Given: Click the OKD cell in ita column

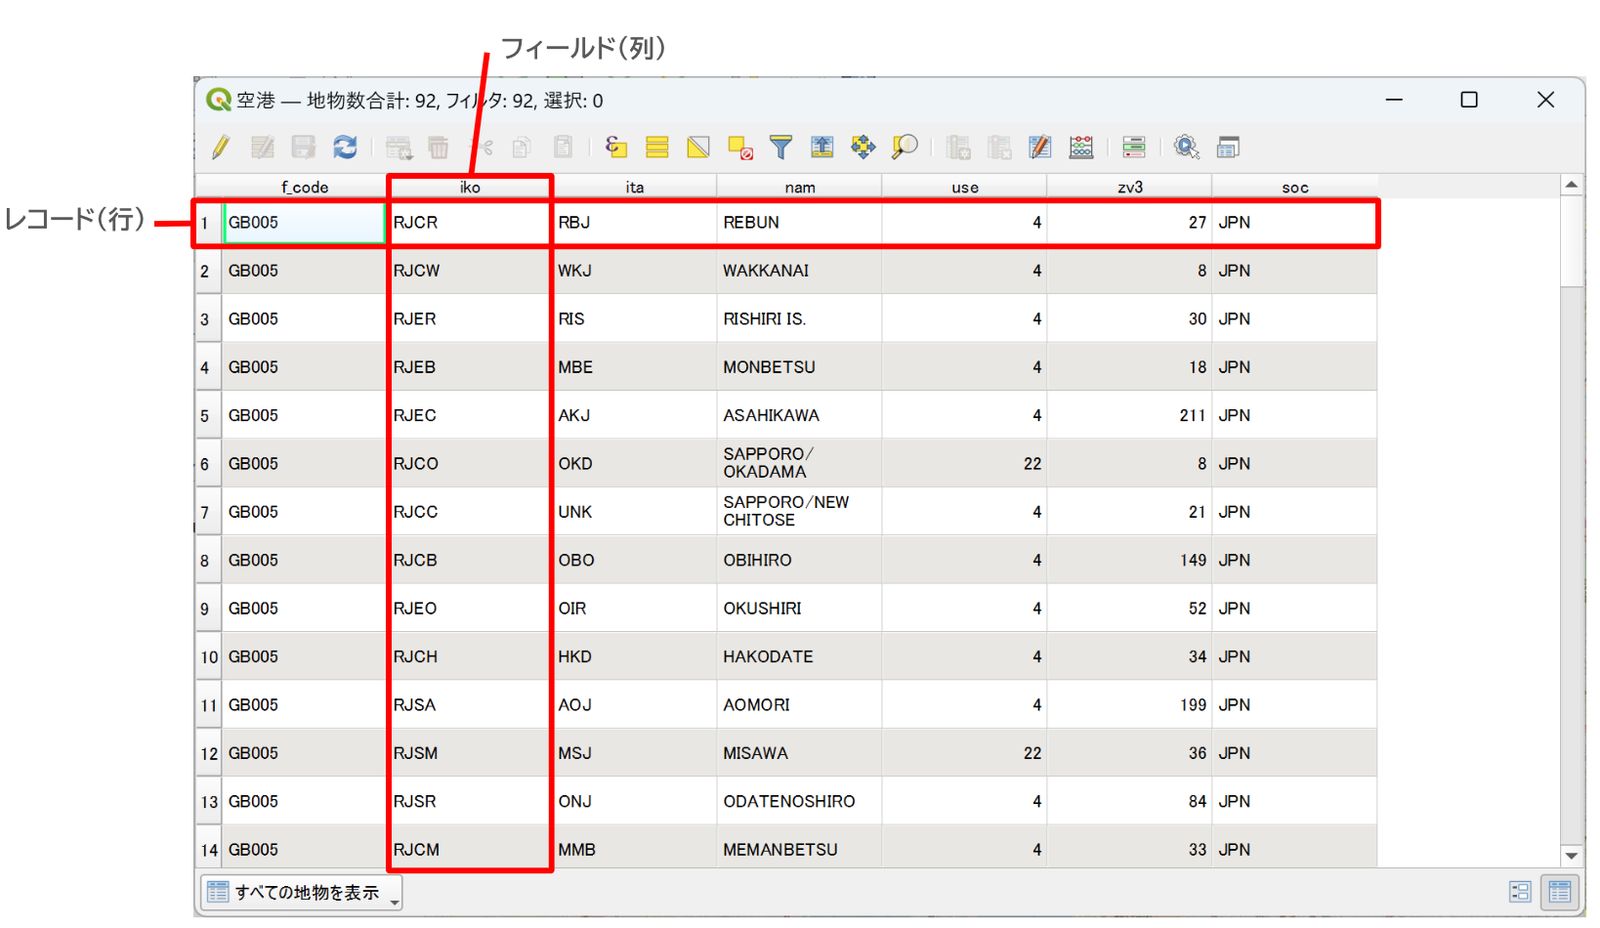Looking at the screenshot, I should point(634,464).
